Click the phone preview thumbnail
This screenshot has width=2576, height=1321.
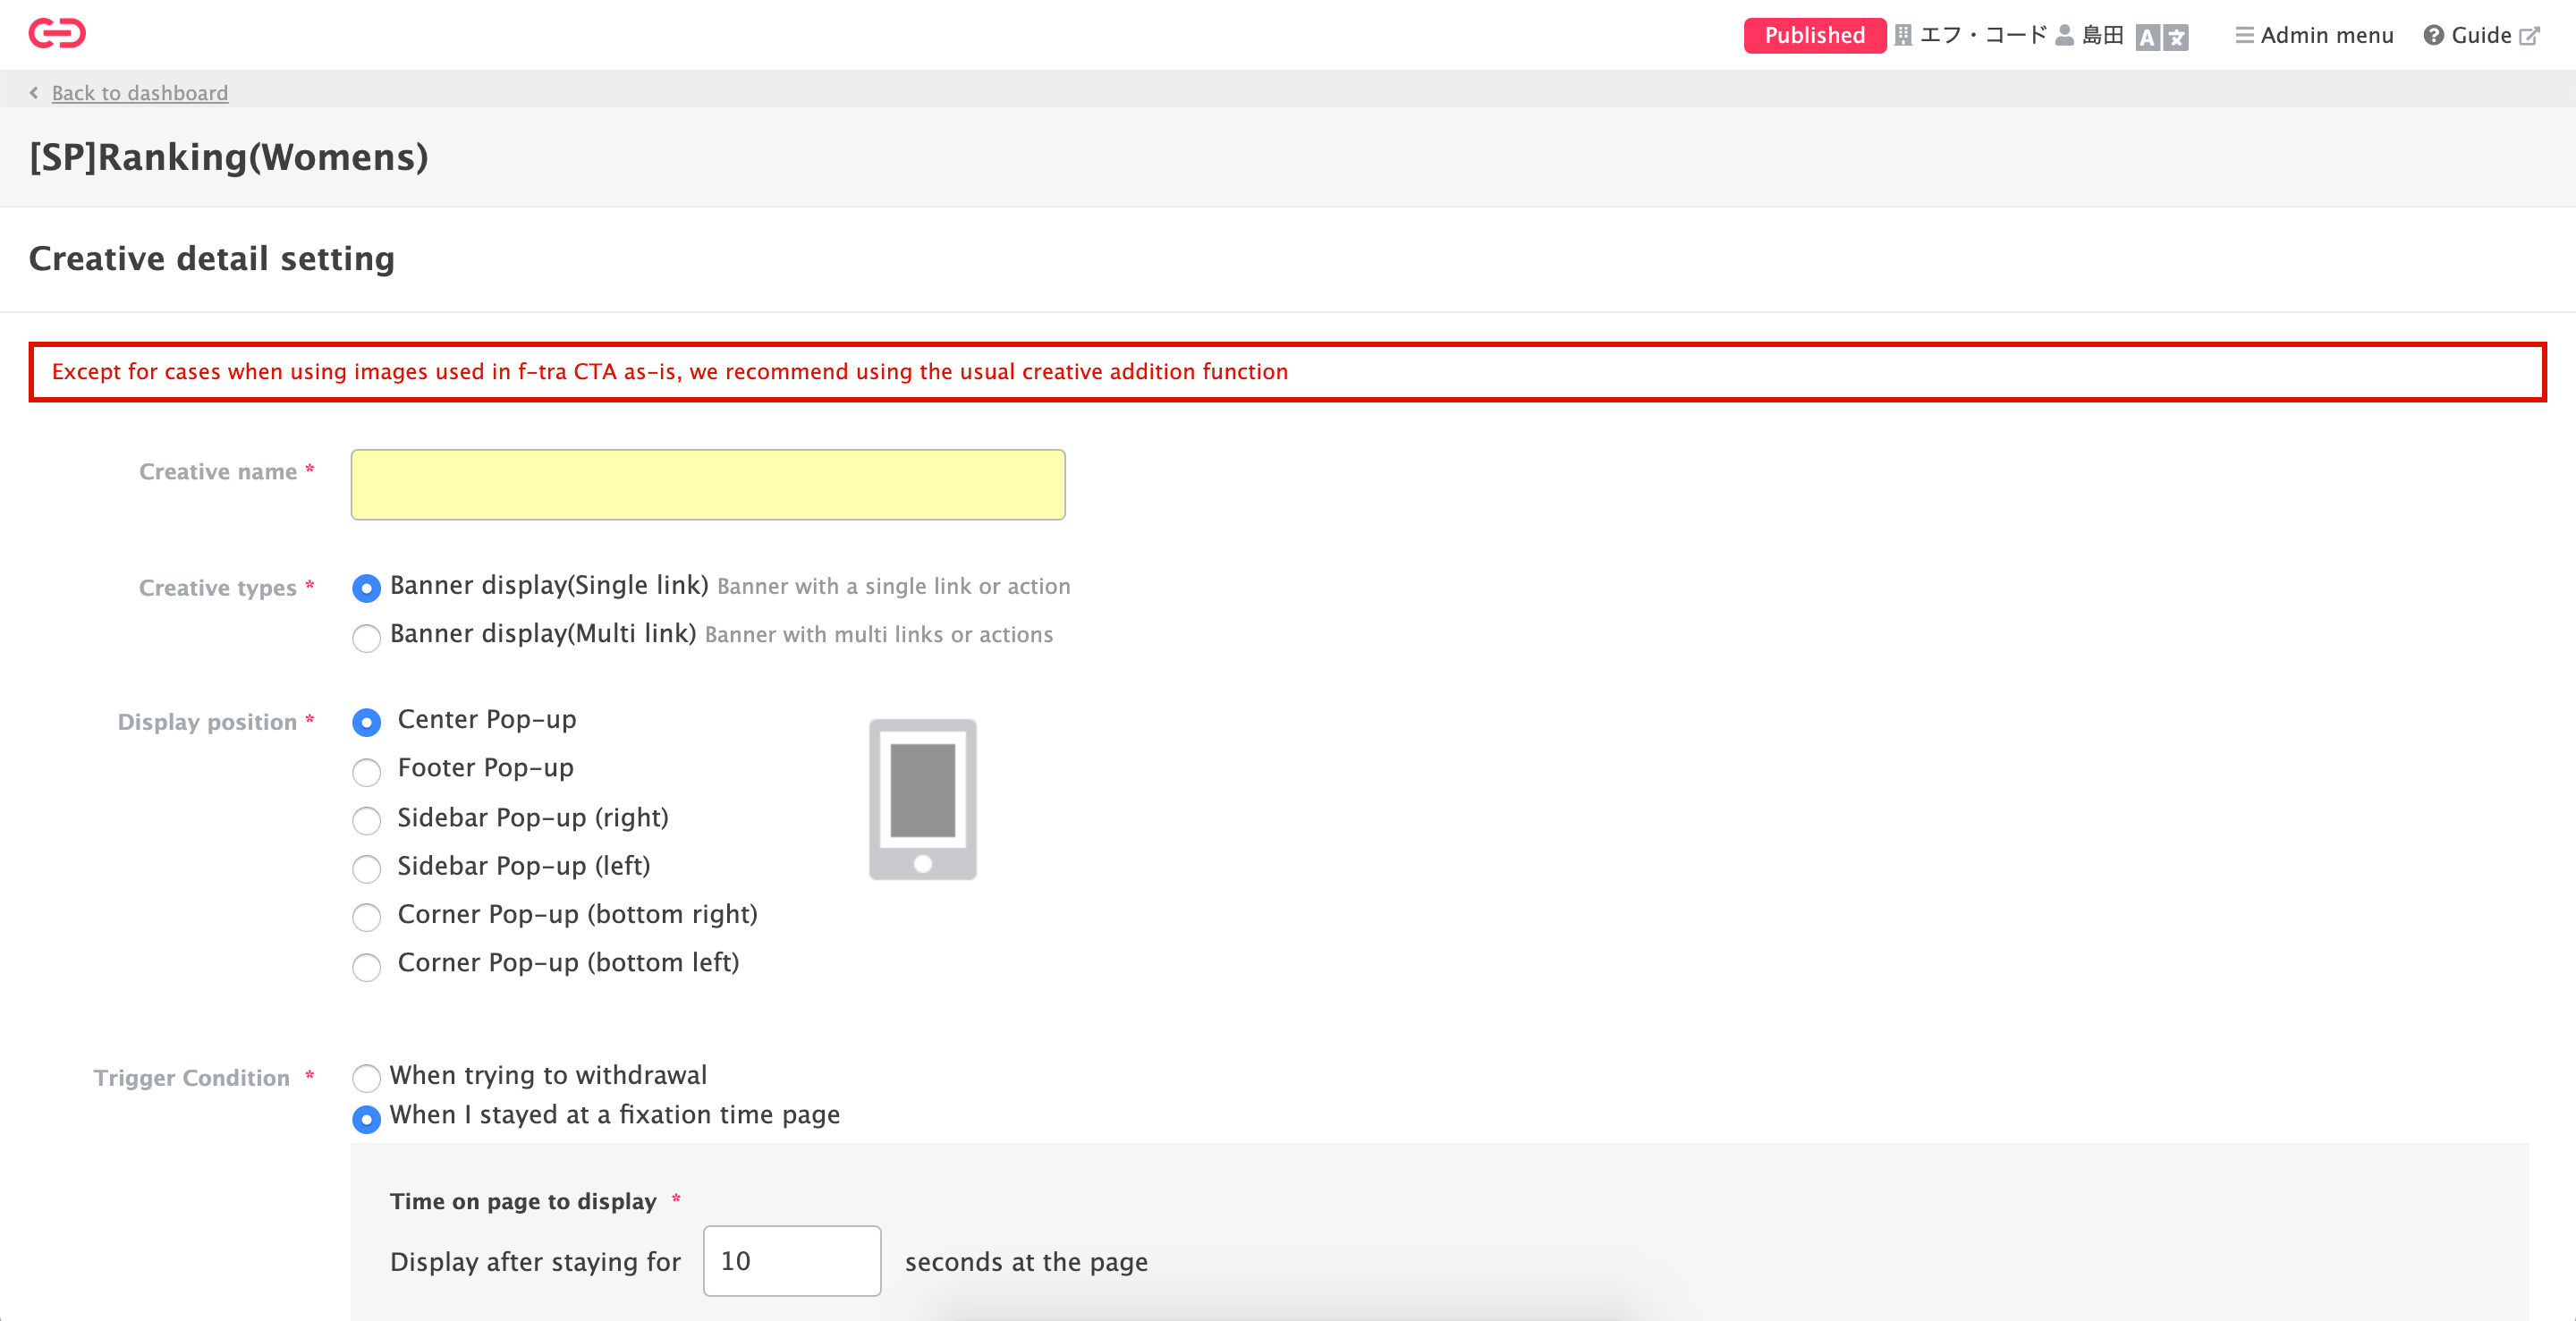pos(922,799)
